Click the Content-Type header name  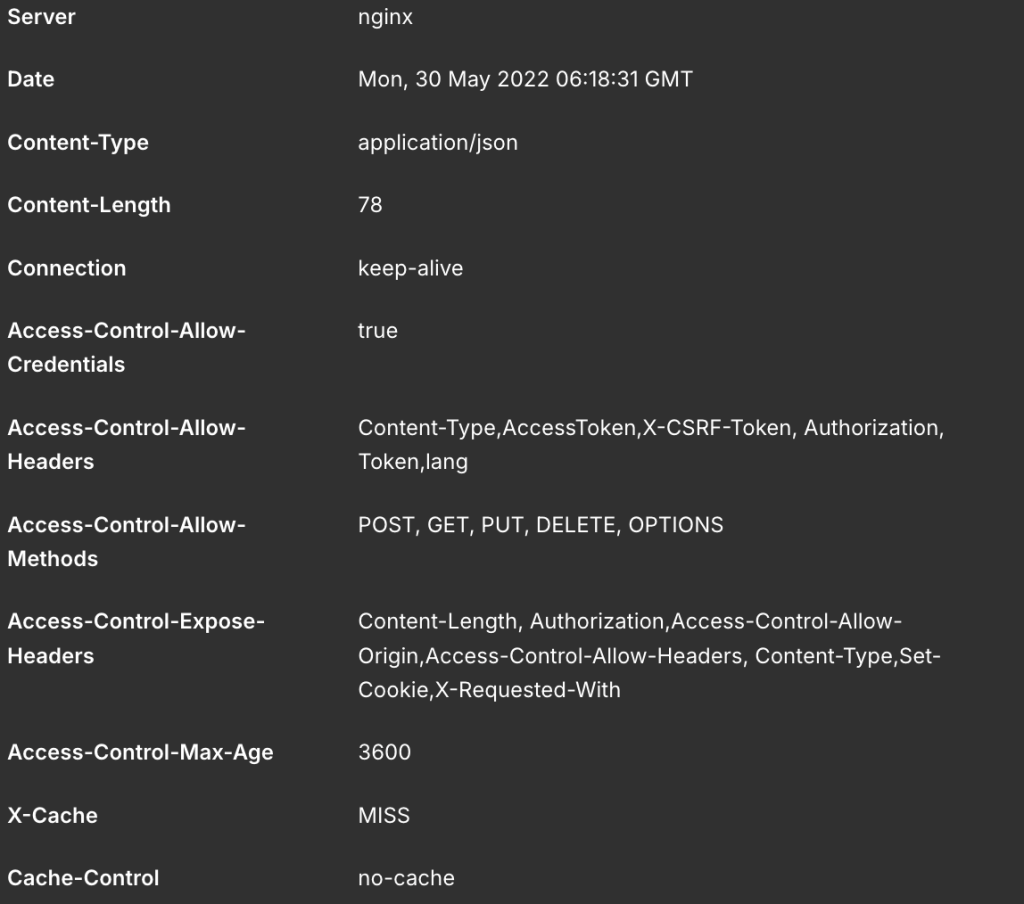[x=78, y=142]
